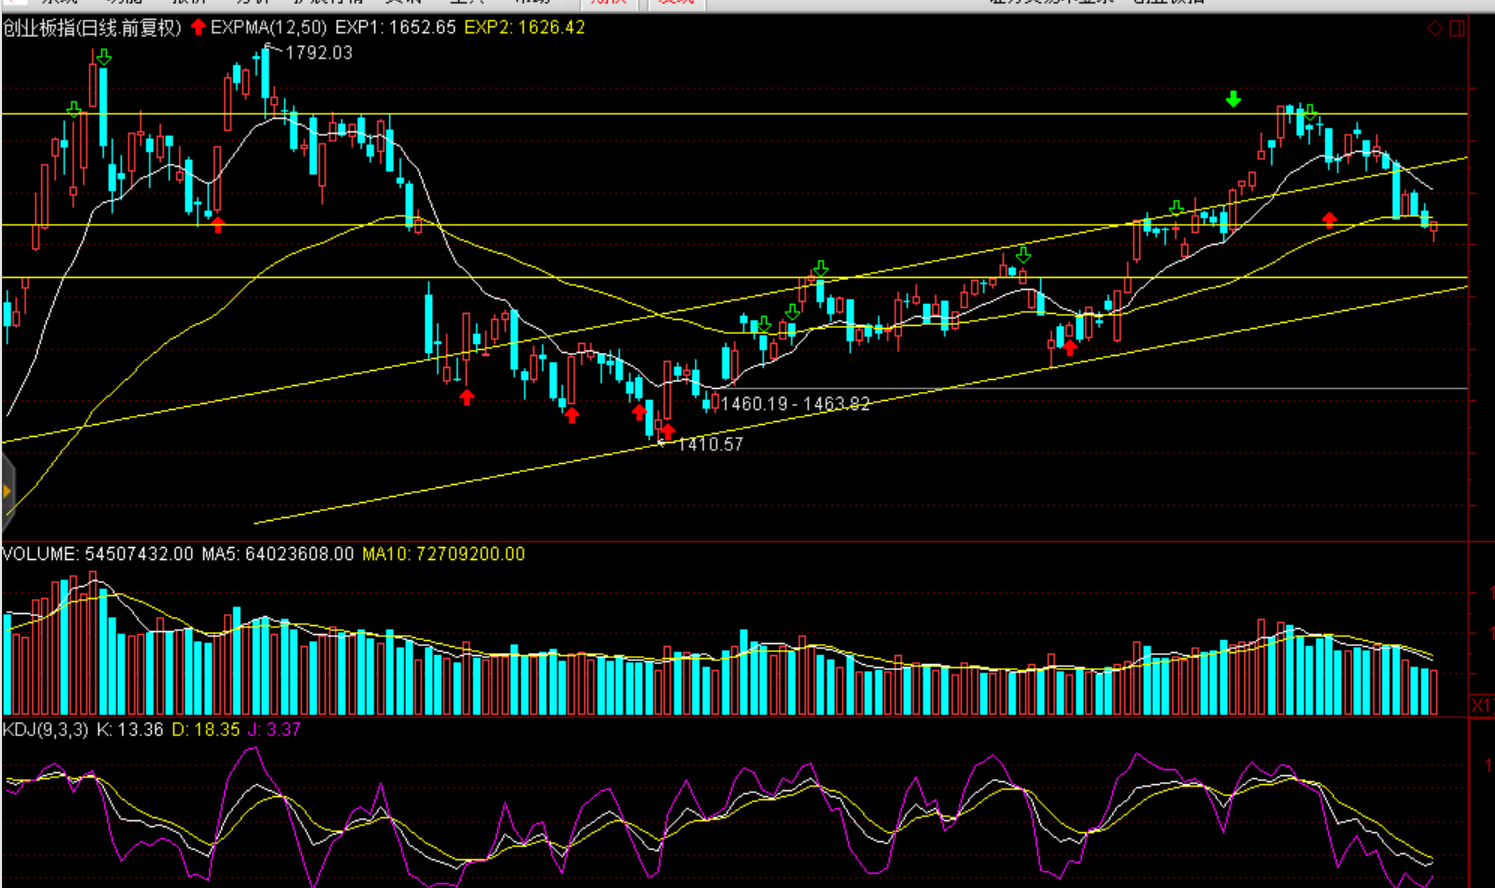The height and width of the screenshot is (888, 1495).
Task: Click the yellow D: 18.35 KDJ value
Action: click(x=206, y=730)
